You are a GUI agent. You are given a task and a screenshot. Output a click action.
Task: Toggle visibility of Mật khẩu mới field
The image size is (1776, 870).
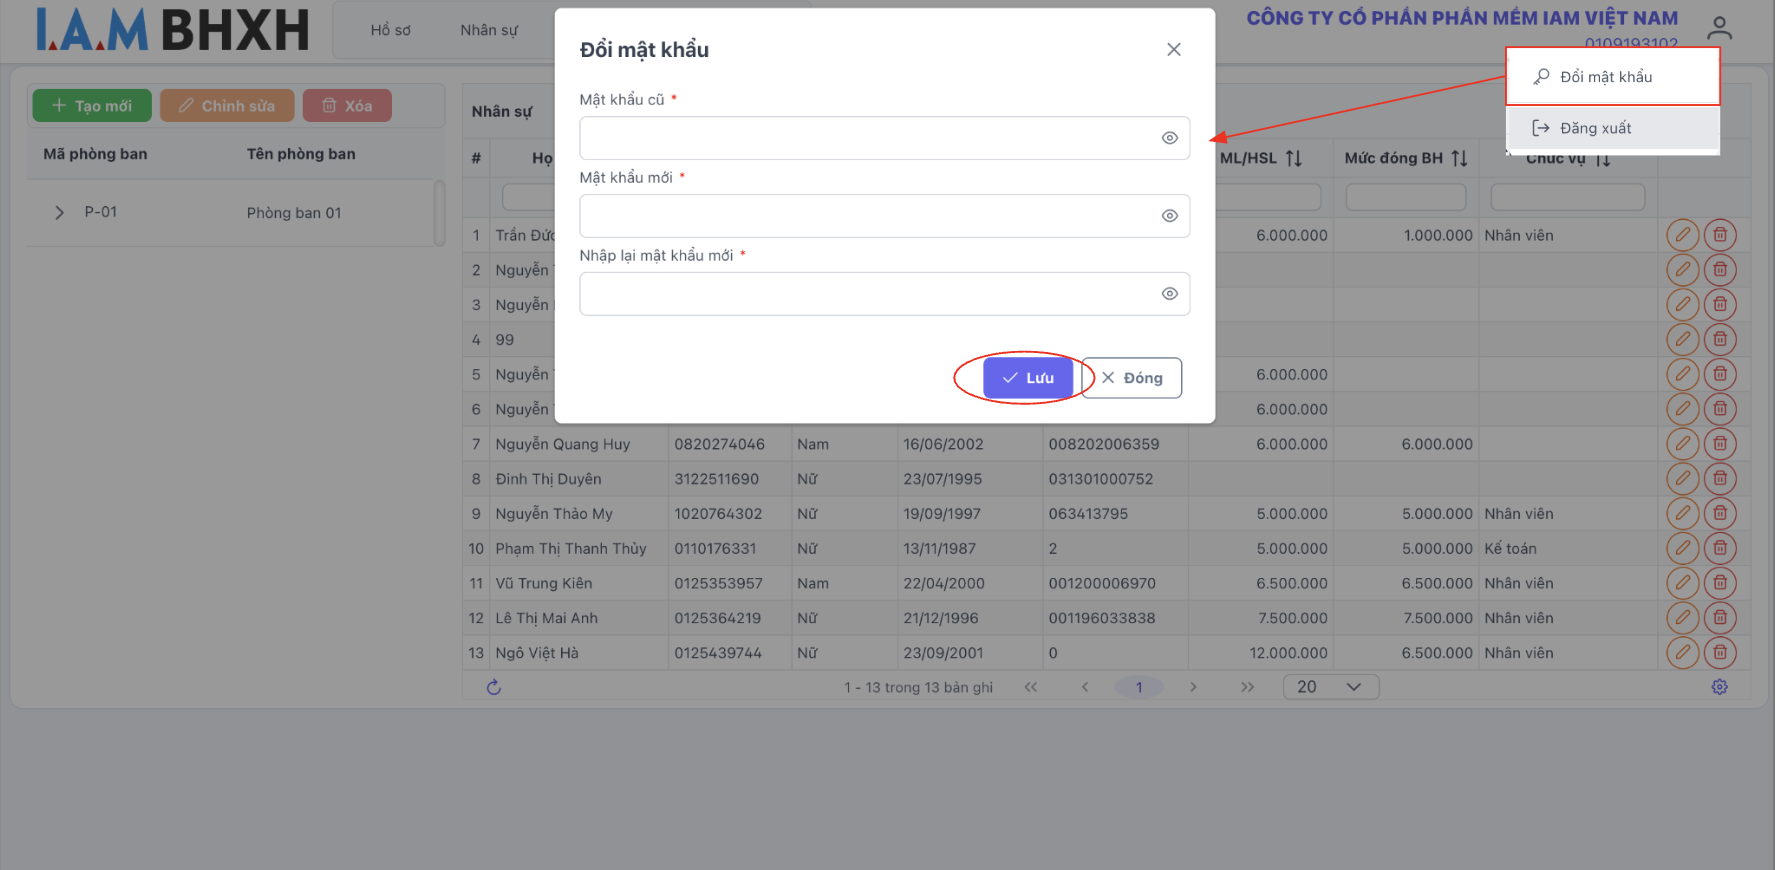pos(1169,216)
